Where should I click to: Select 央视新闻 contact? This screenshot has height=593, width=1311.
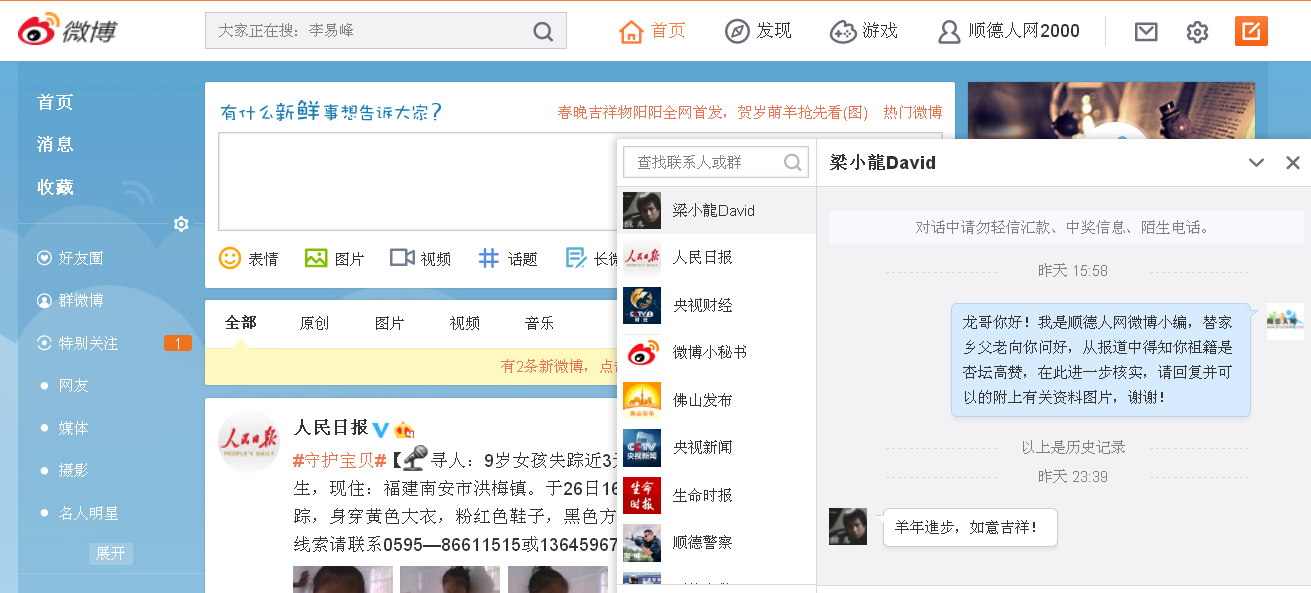pyautogui.click(x=717, y=447)
